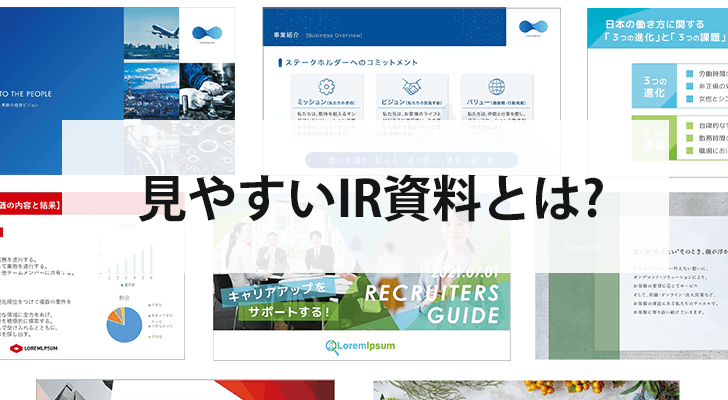This screenshot has height=400, width=728.
Task: Click the キャリアアップを banner text
Action: [277, 292]
